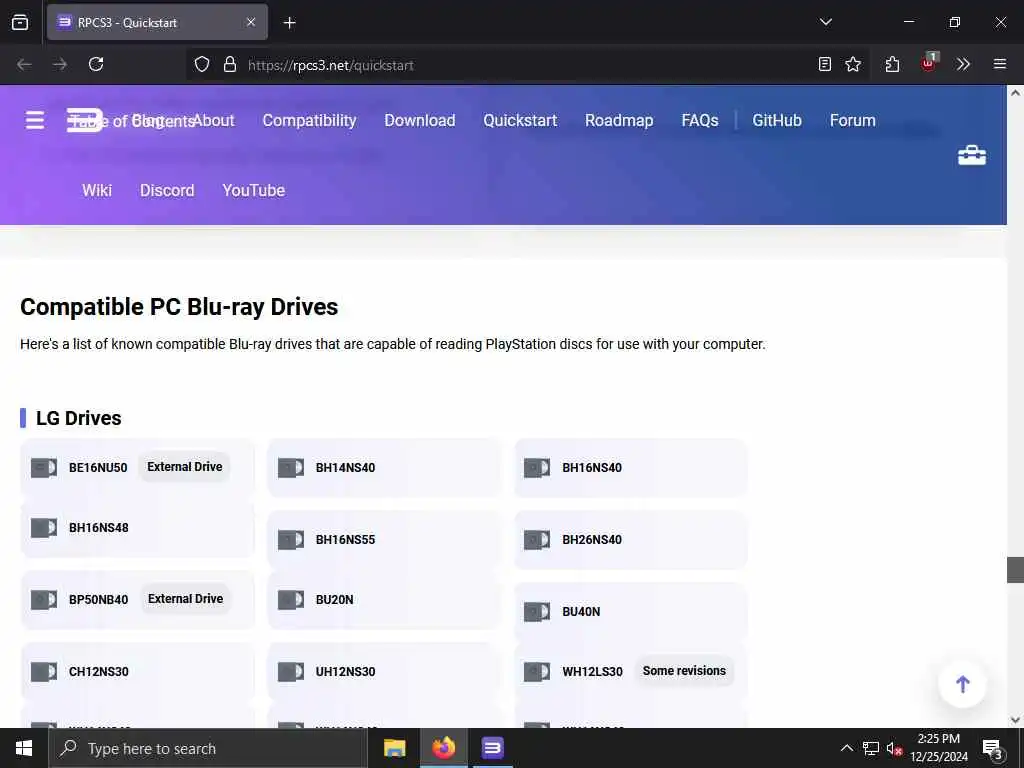
Task: Visit the GitHub link in header
Action: point(777,120)
